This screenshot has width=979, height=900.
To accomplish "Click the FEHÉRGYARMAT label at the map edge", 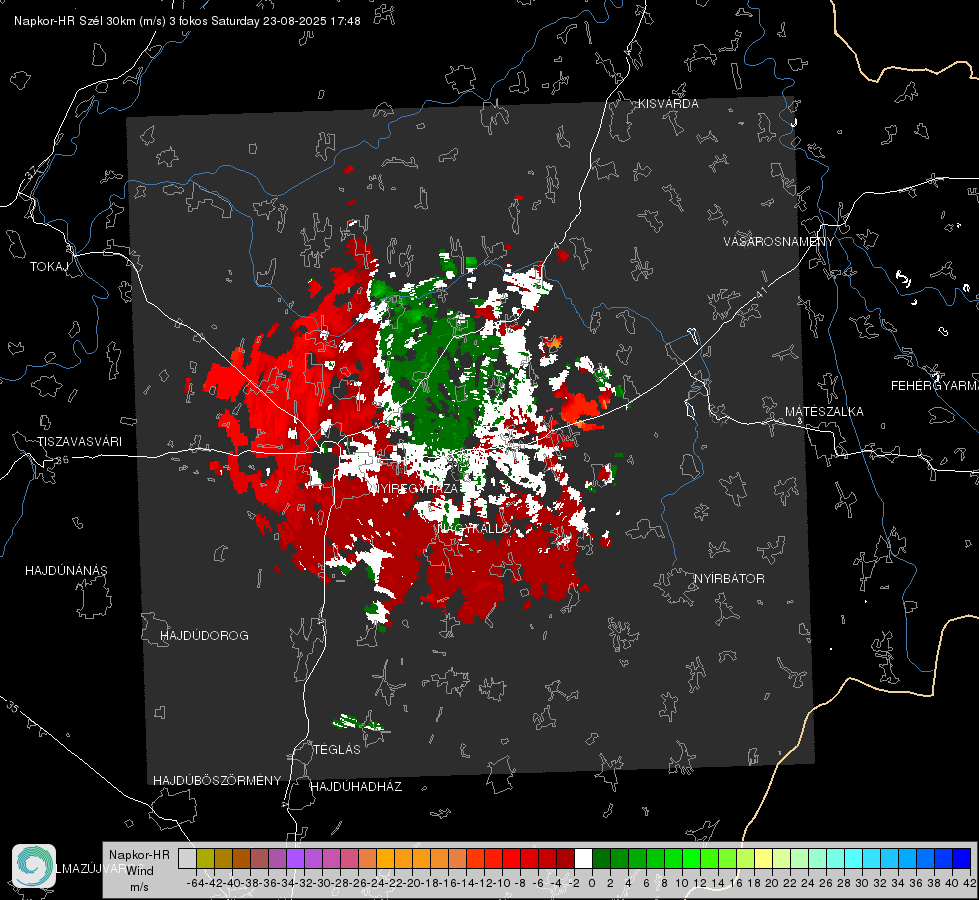I will point(934,386).
